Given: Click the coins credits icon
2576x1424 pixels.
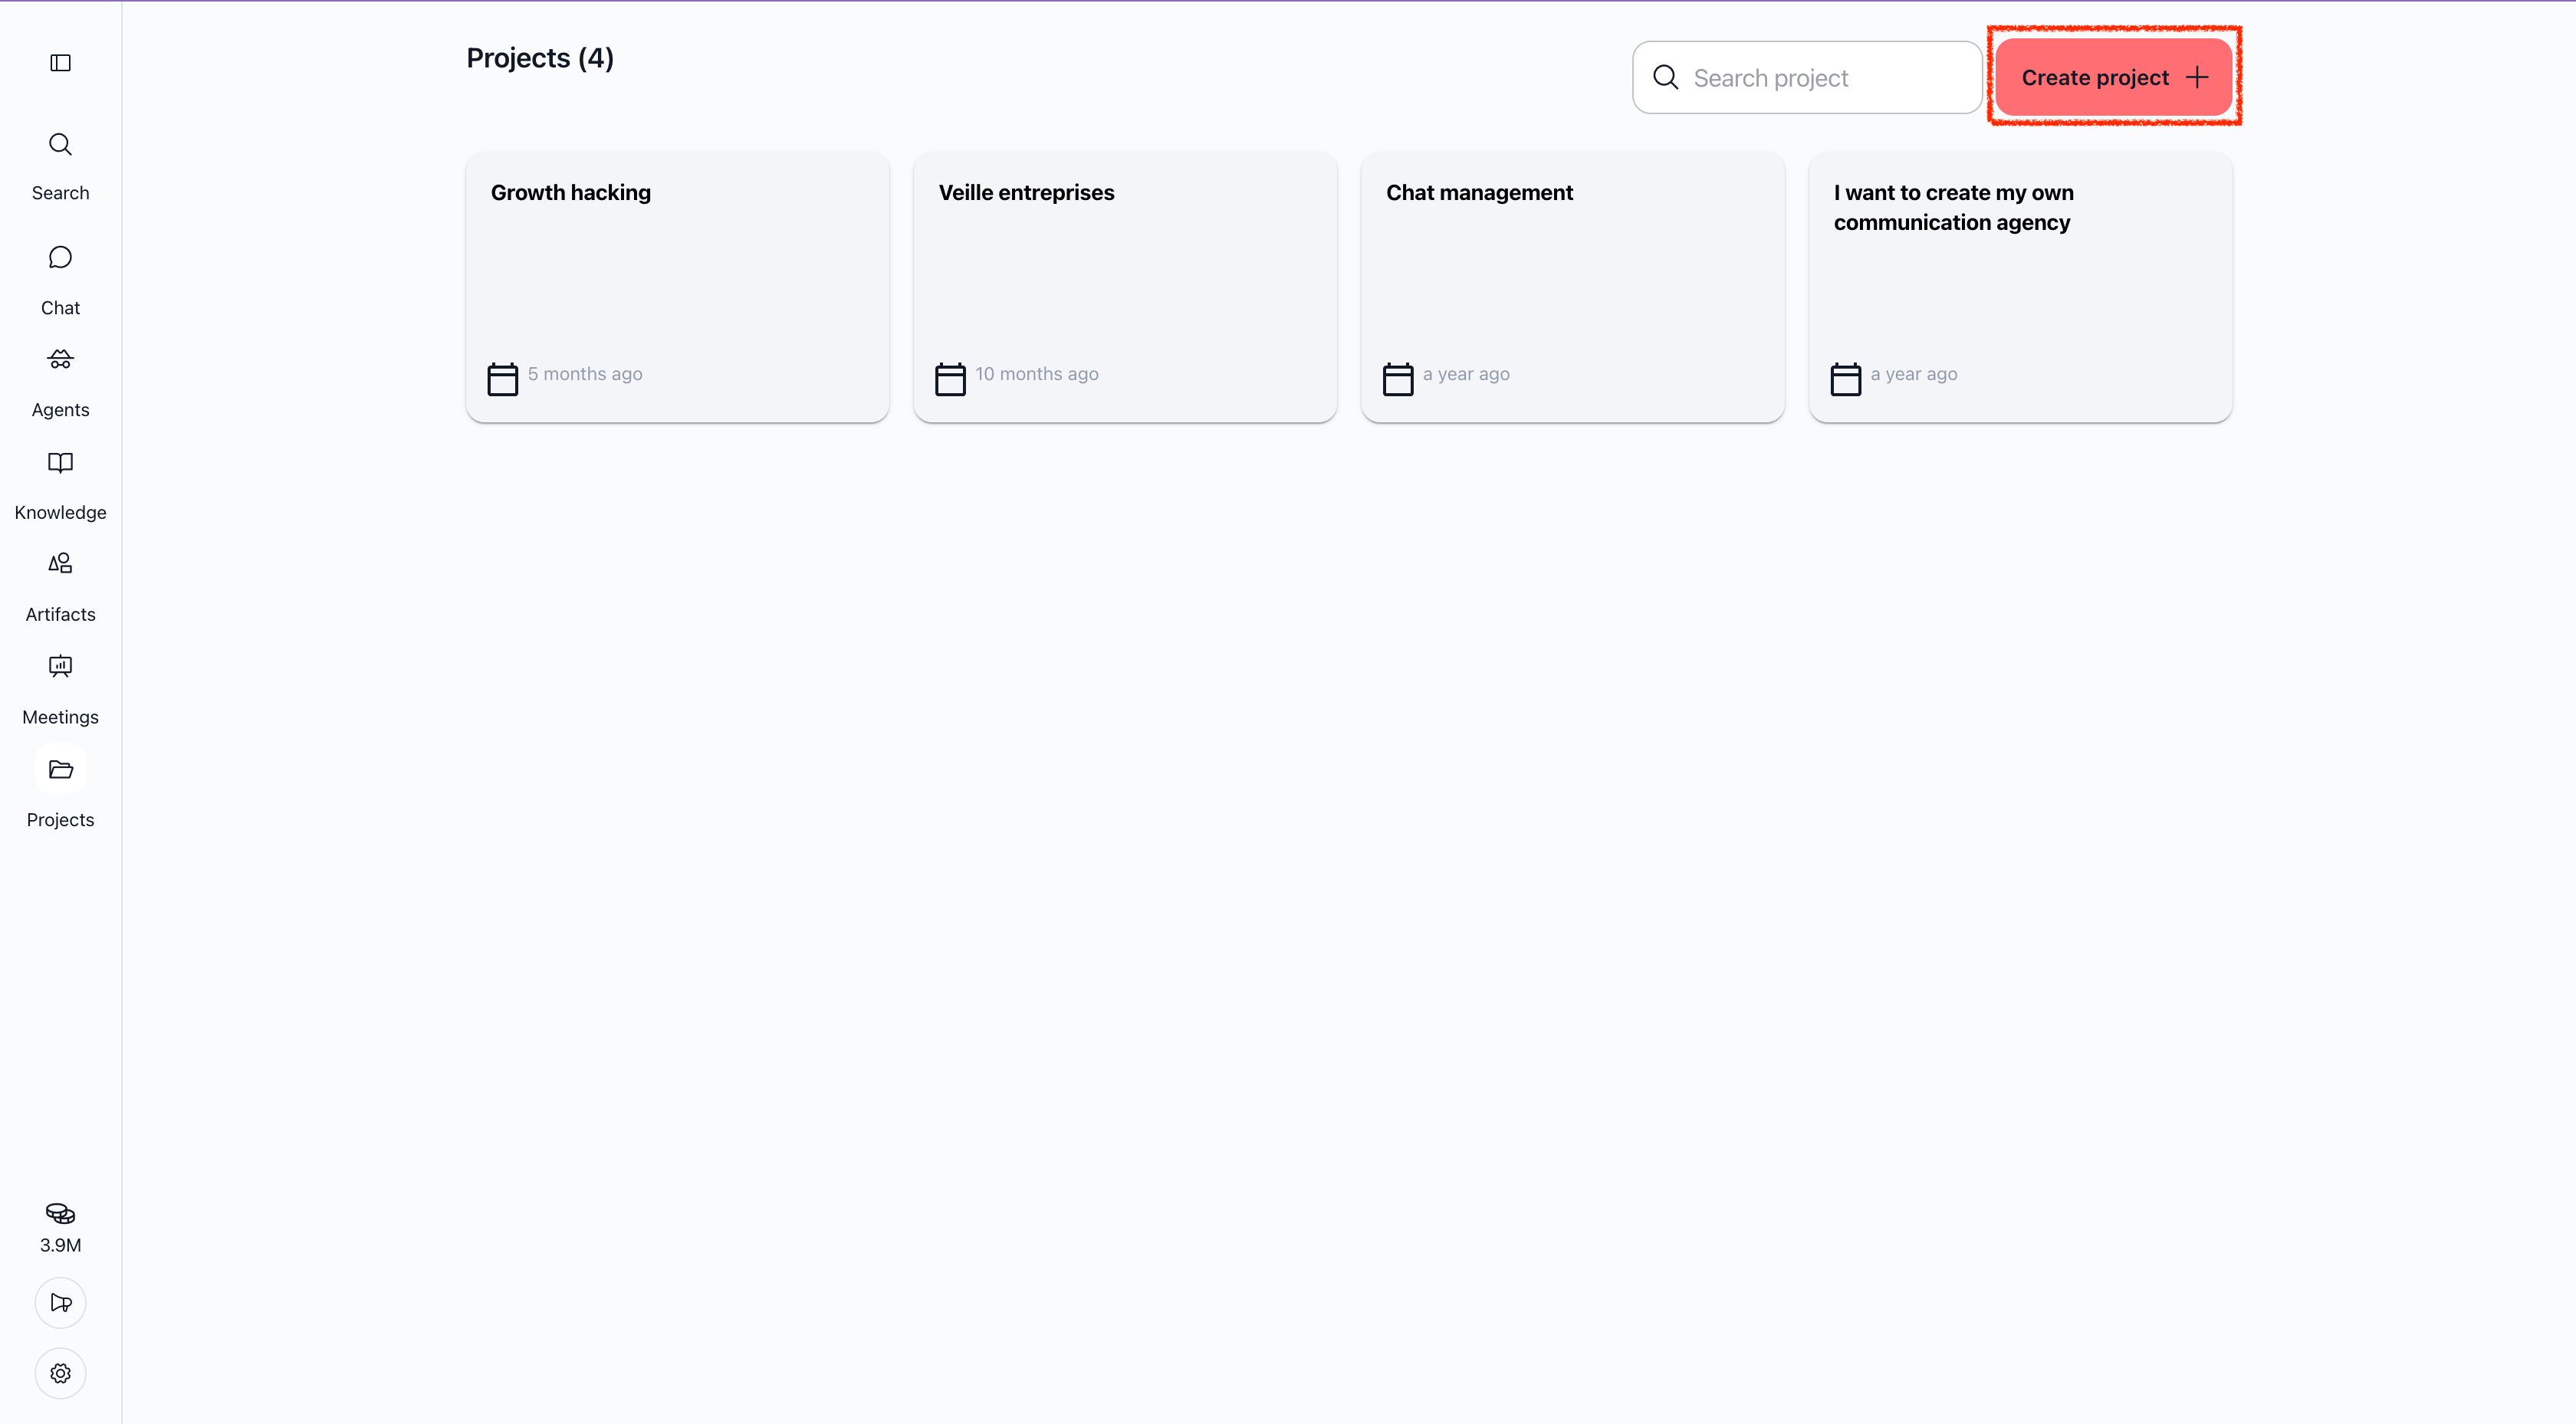Looking at the screenshot, I should click(60, 1213).
